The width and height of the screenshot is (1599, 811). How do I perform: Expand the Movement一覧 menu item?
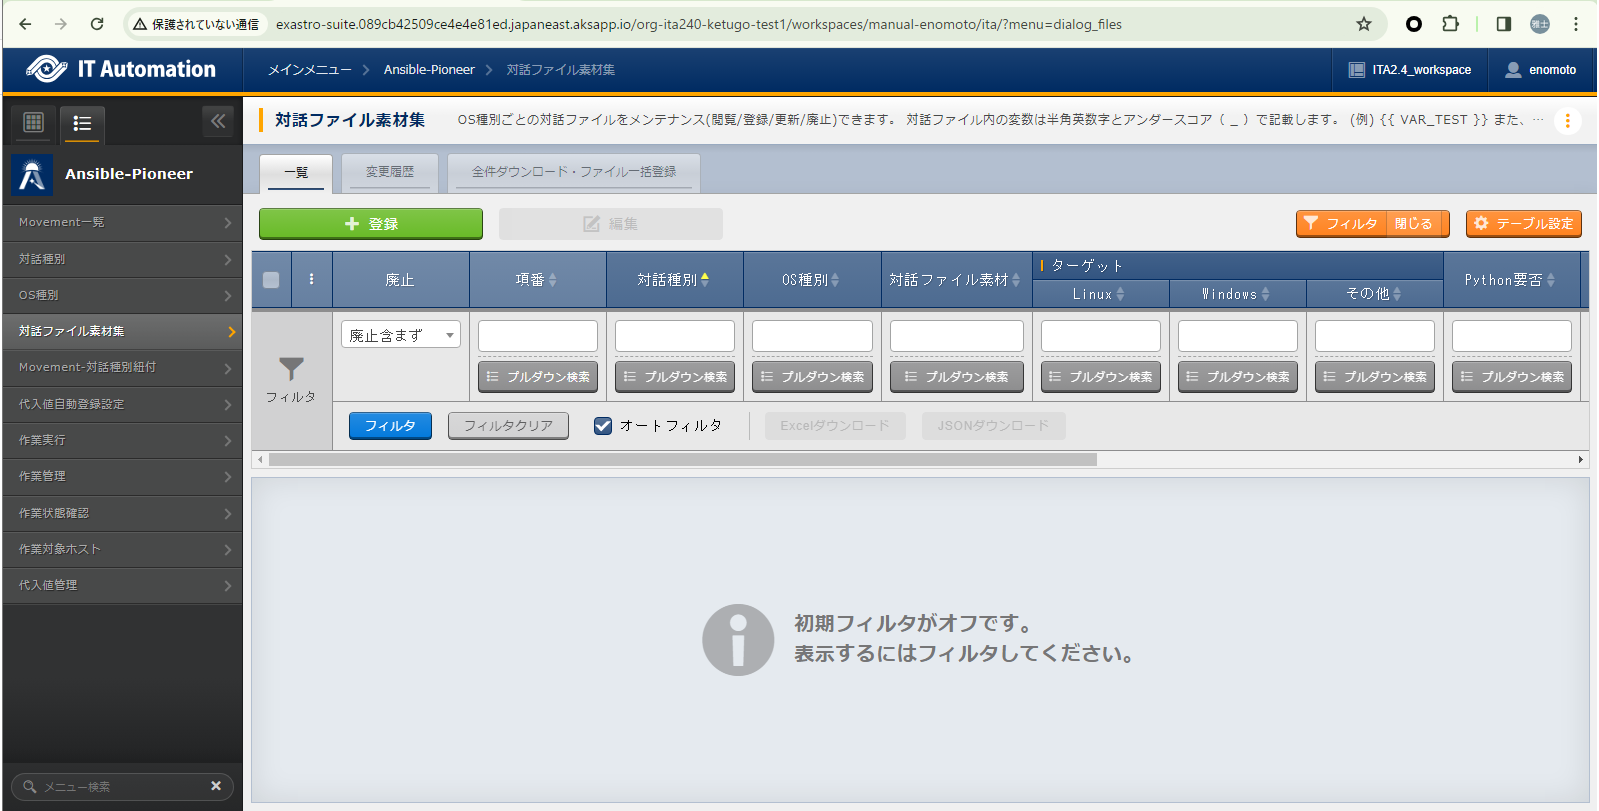[122, 222]
